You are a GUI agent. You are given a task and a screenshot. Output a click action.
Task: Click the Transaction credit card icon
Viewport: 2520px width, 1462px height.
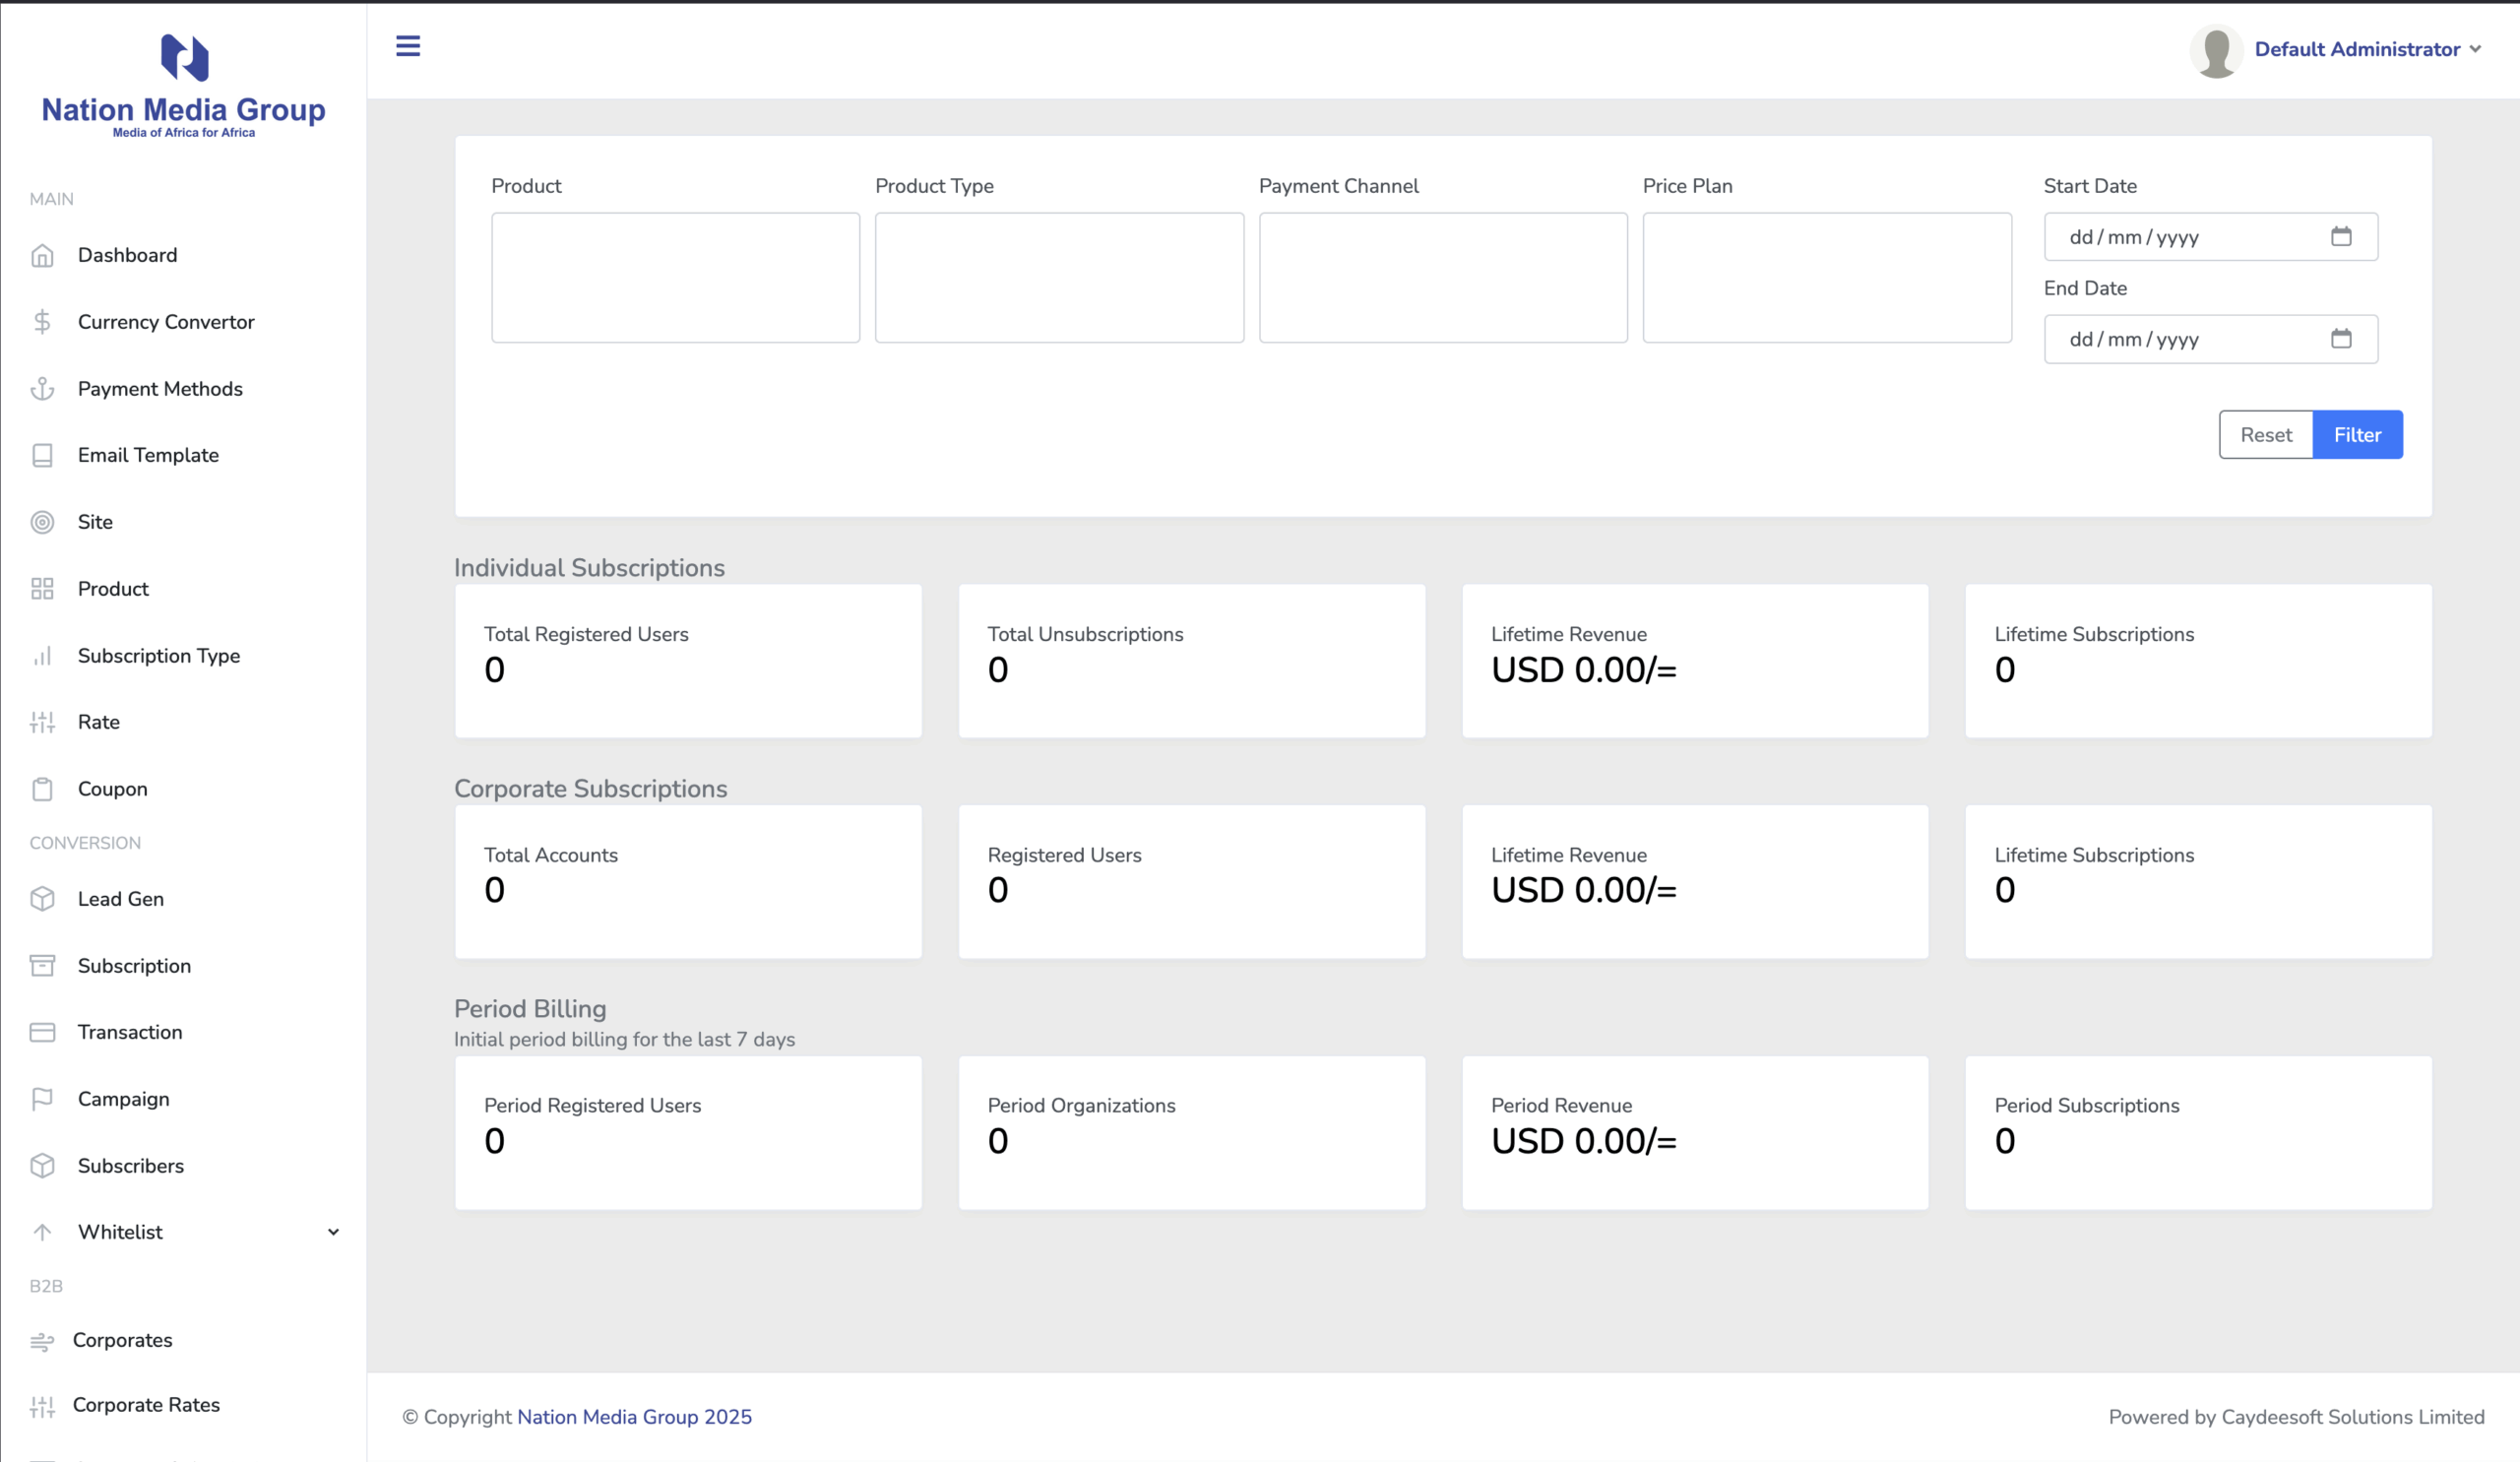coord(42,1032)
